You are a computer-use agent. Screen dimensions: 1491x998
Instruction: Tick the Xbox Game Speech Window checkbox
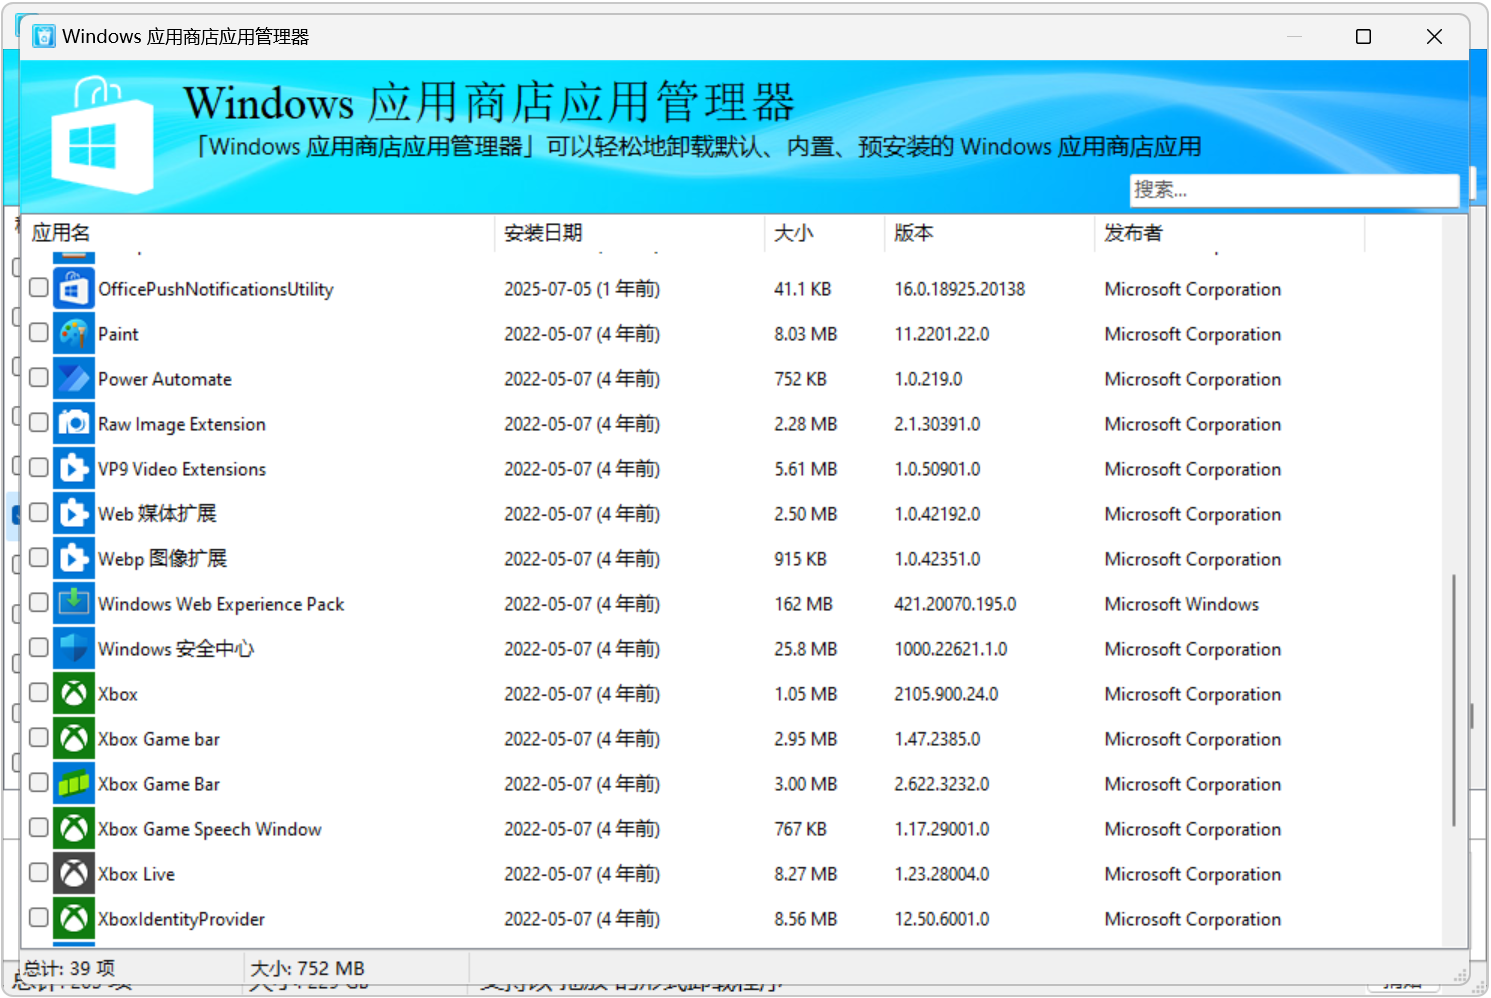click(x=39, y=828)
